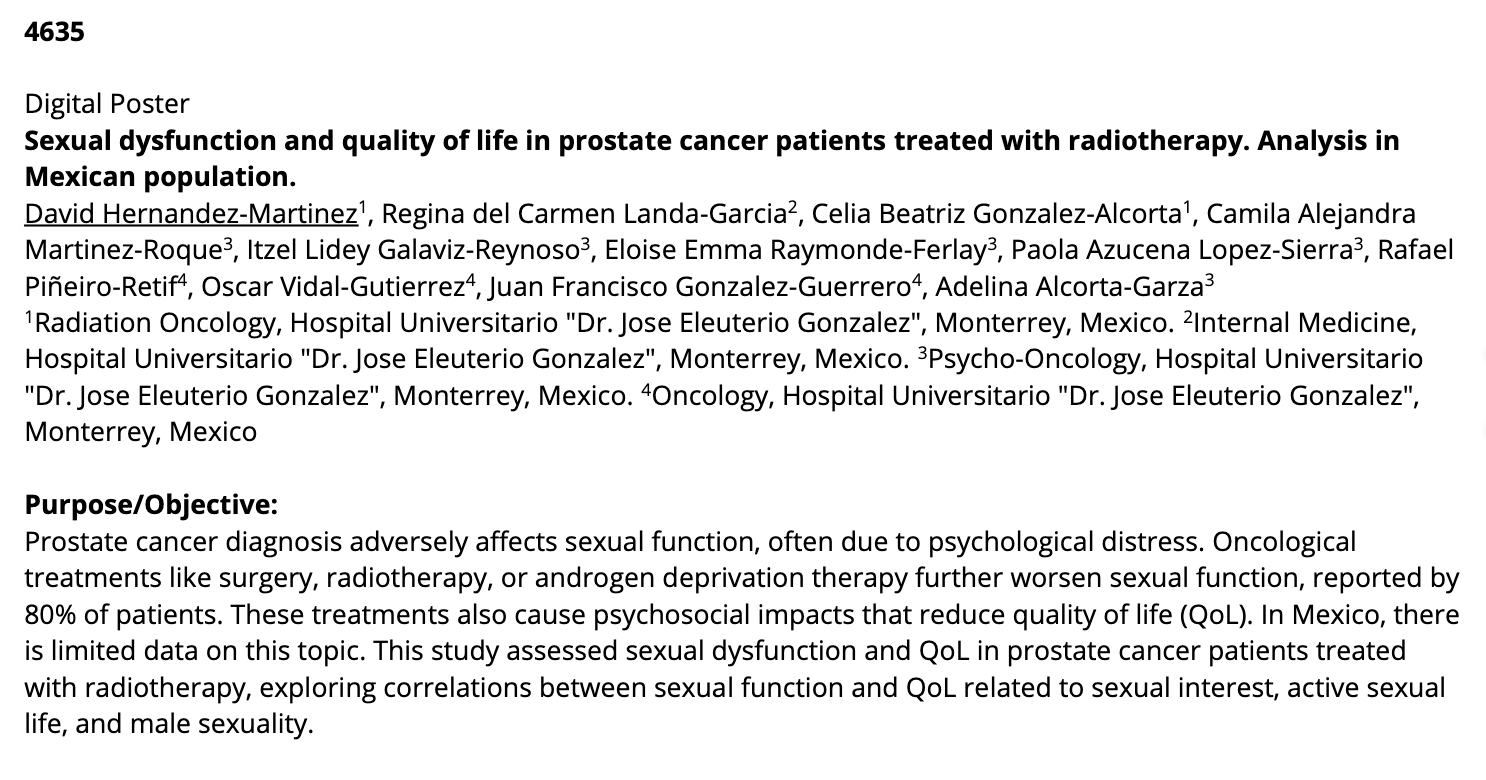The height and width of the screenshot is (780, 1486).
Task: Click the 'Psycho-Oncology' affiliation text
Action: click(1031, 360)
